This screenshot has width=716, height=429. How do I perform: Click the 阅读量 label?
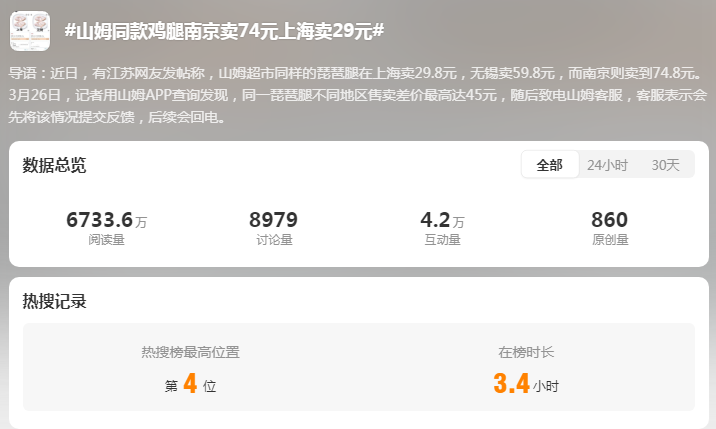point(106,240)
